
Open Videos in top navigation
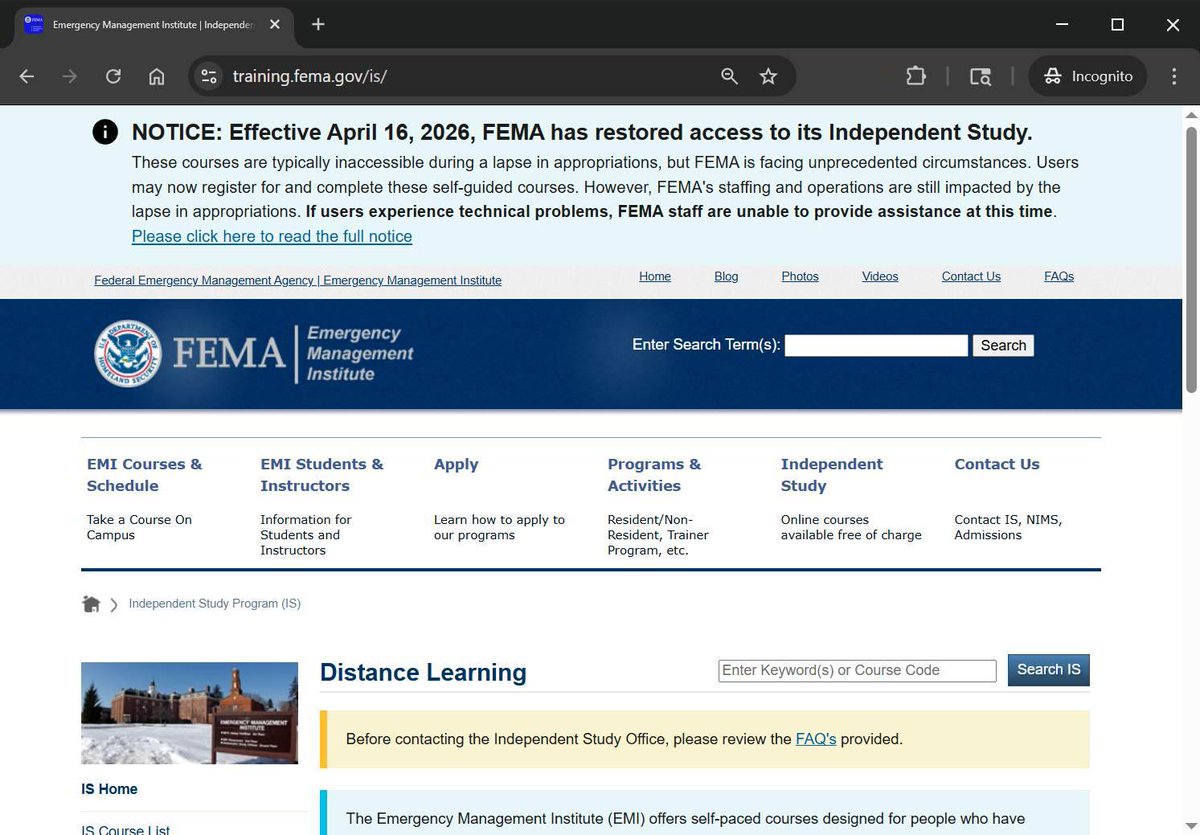click(880, 276)
